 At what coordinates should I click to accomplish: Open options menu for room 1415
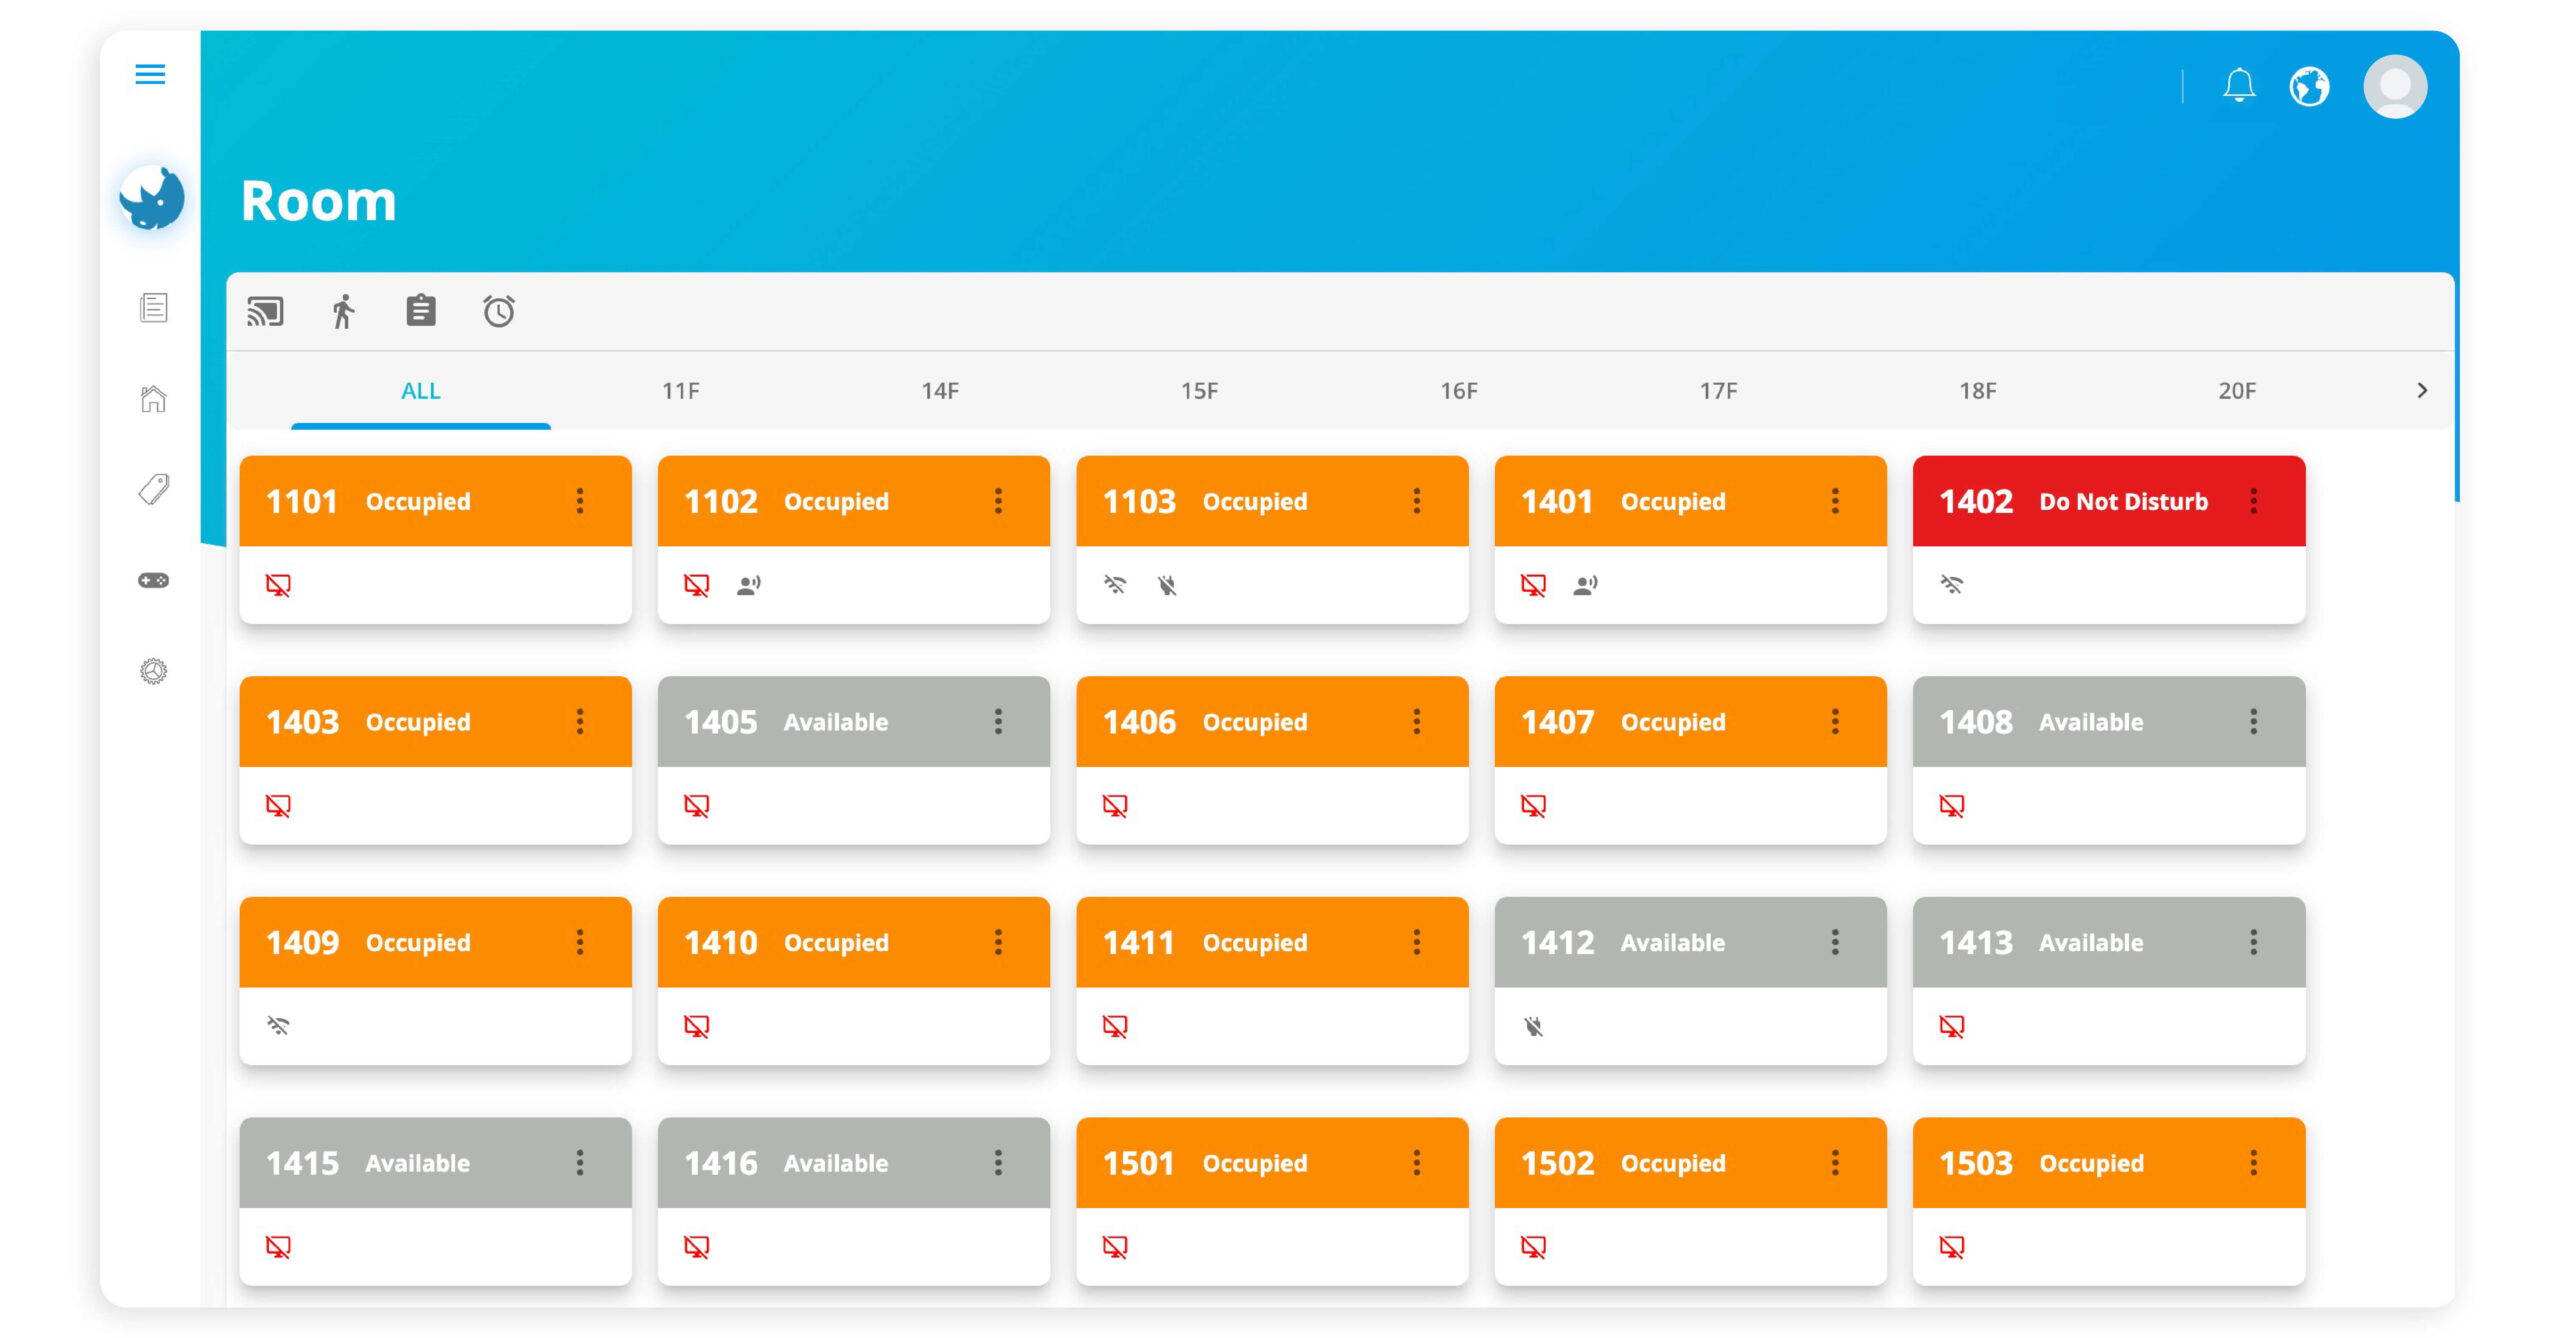click(580, 1163)
